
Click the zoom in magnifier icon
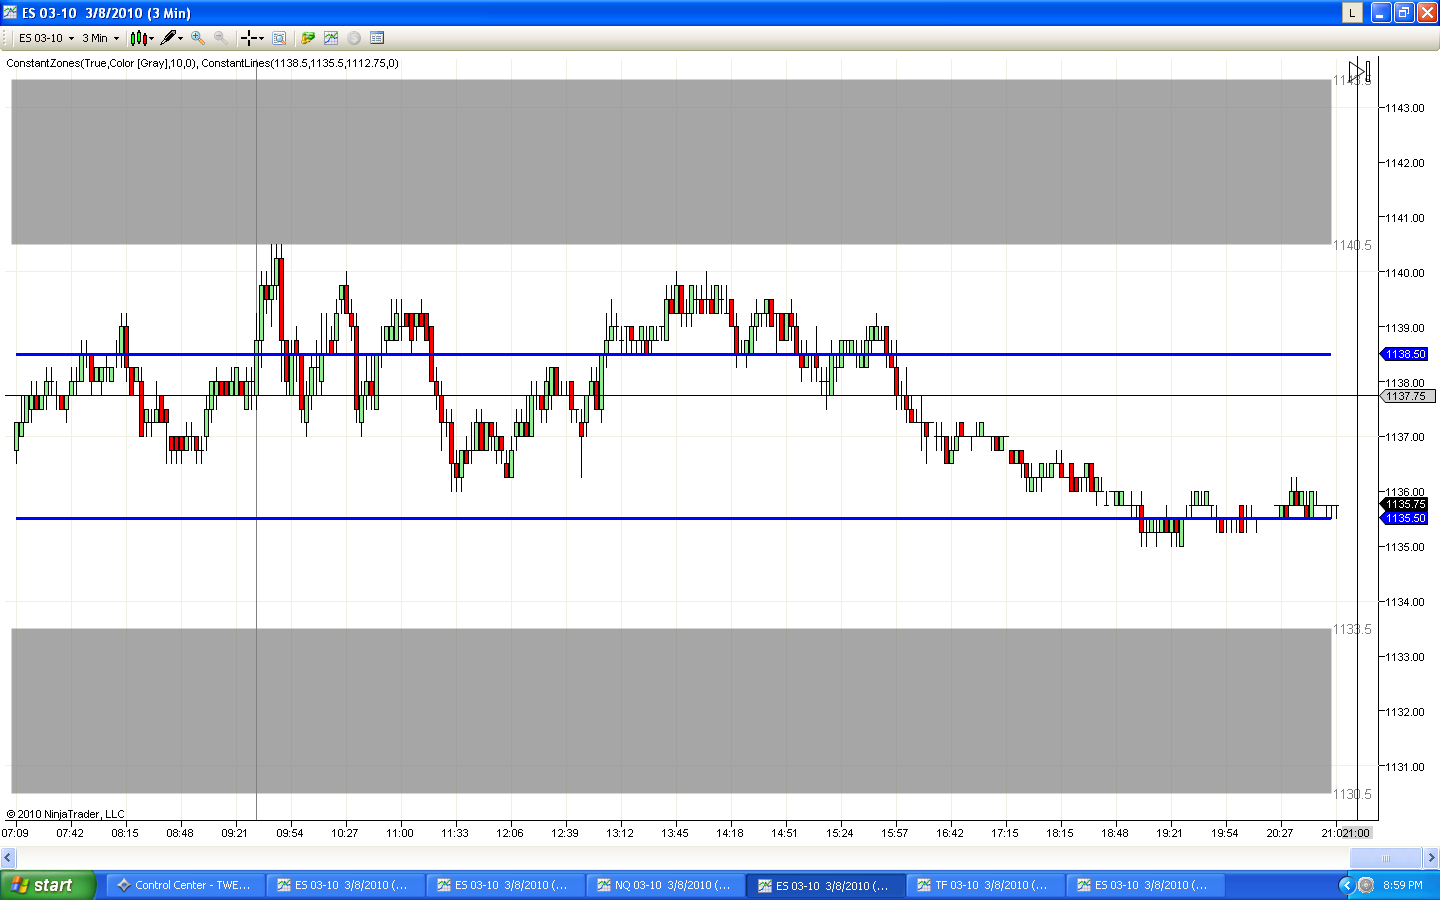(x=198, y=38)
